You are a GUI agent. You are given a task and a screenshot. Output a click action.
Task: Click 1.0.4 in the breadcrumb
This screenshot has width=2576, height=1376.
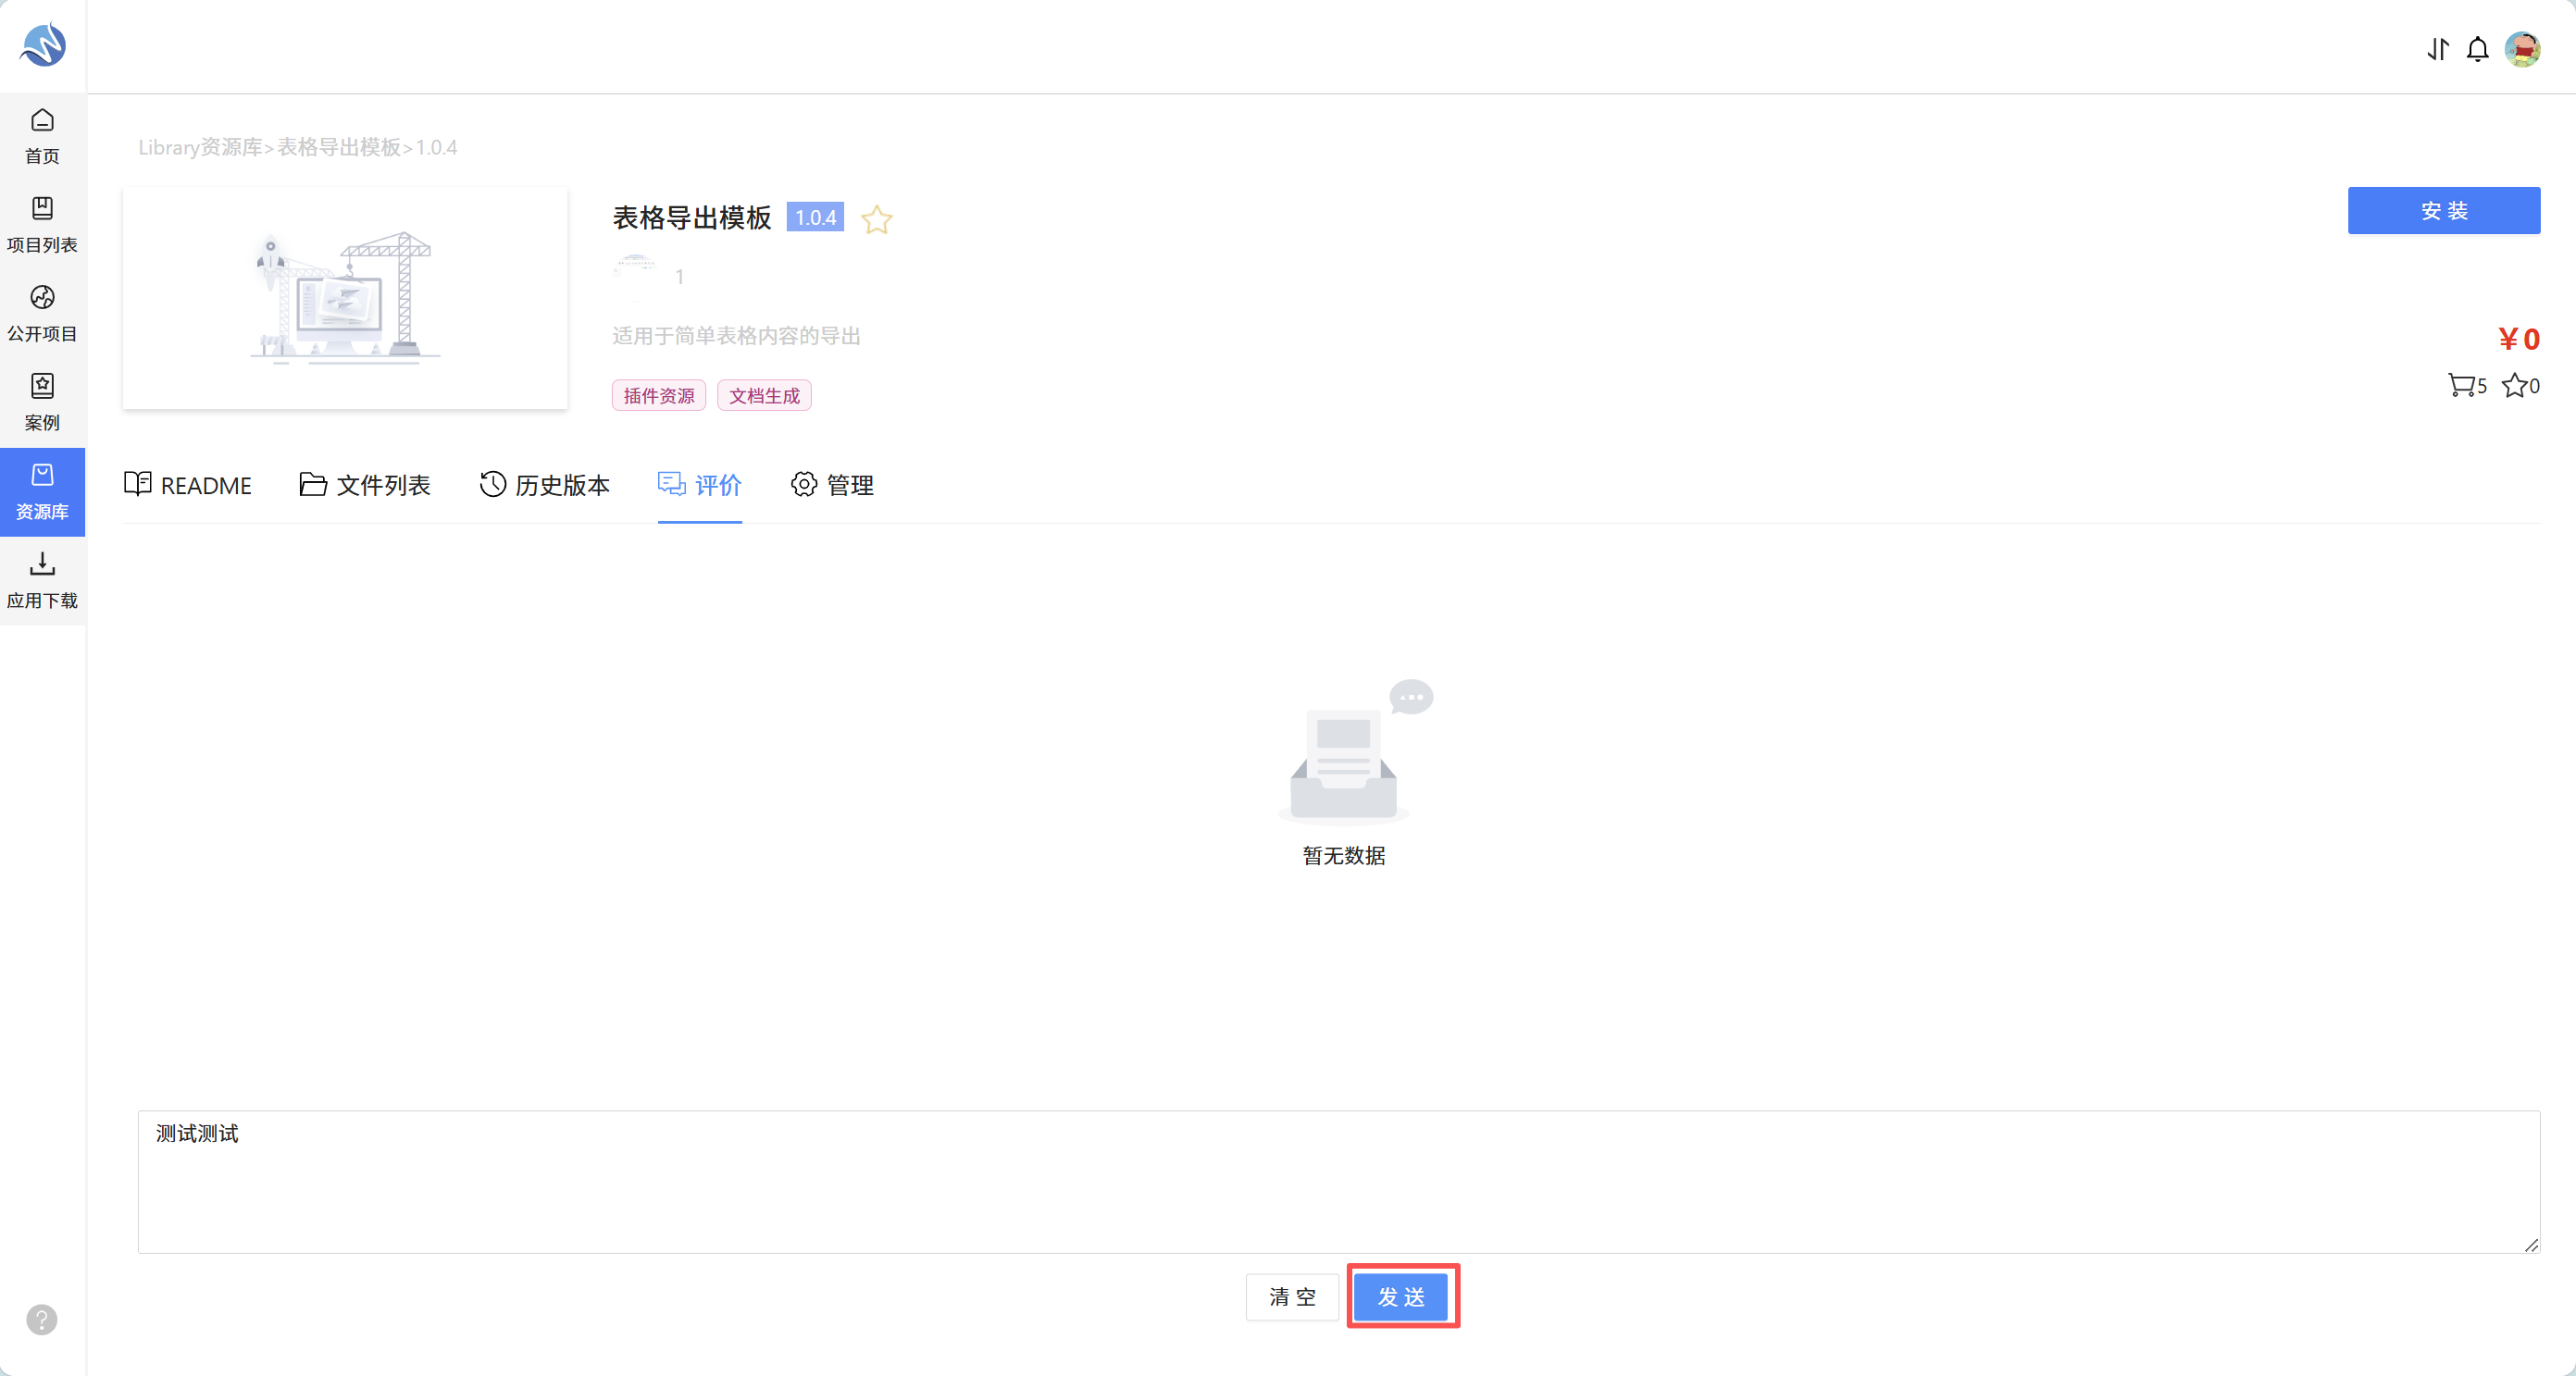click(x=437, y=147)
